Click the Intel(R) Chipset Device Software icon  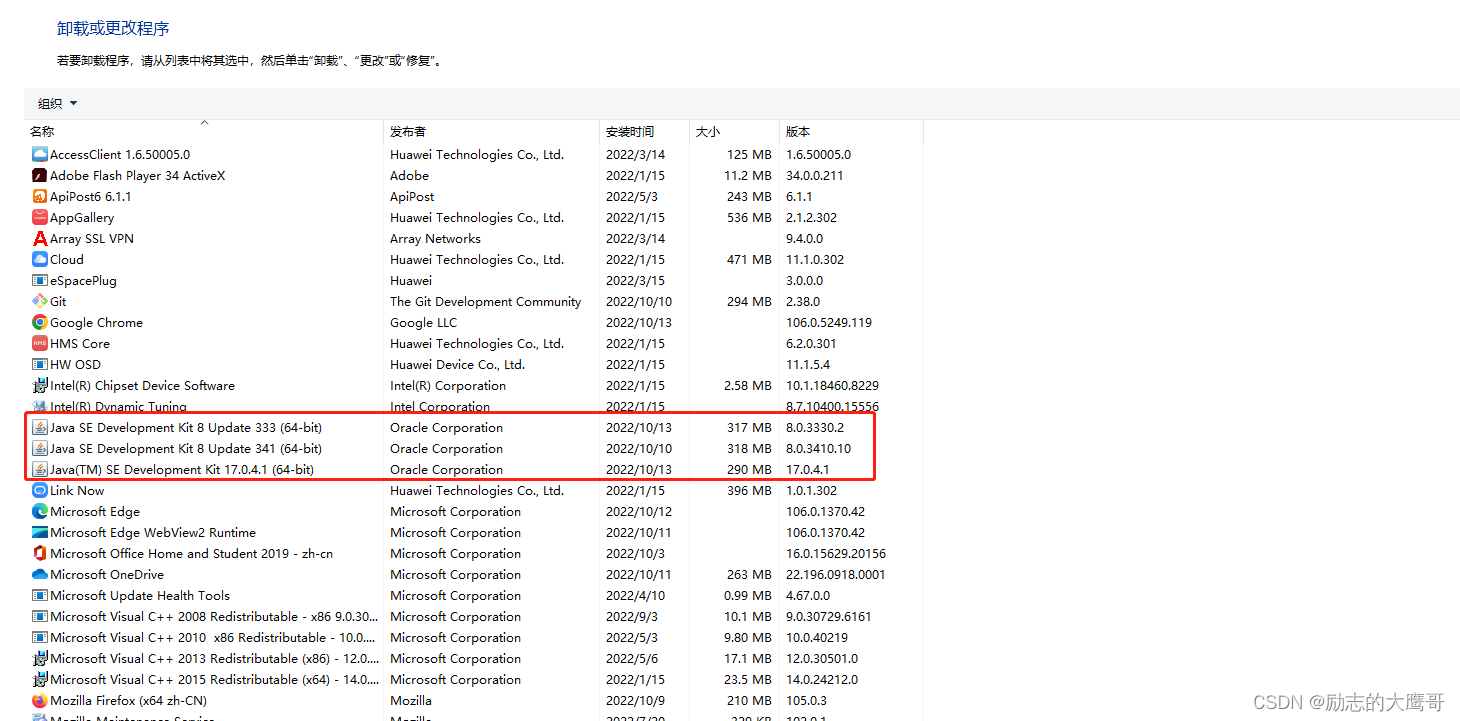tap(40, 385)
